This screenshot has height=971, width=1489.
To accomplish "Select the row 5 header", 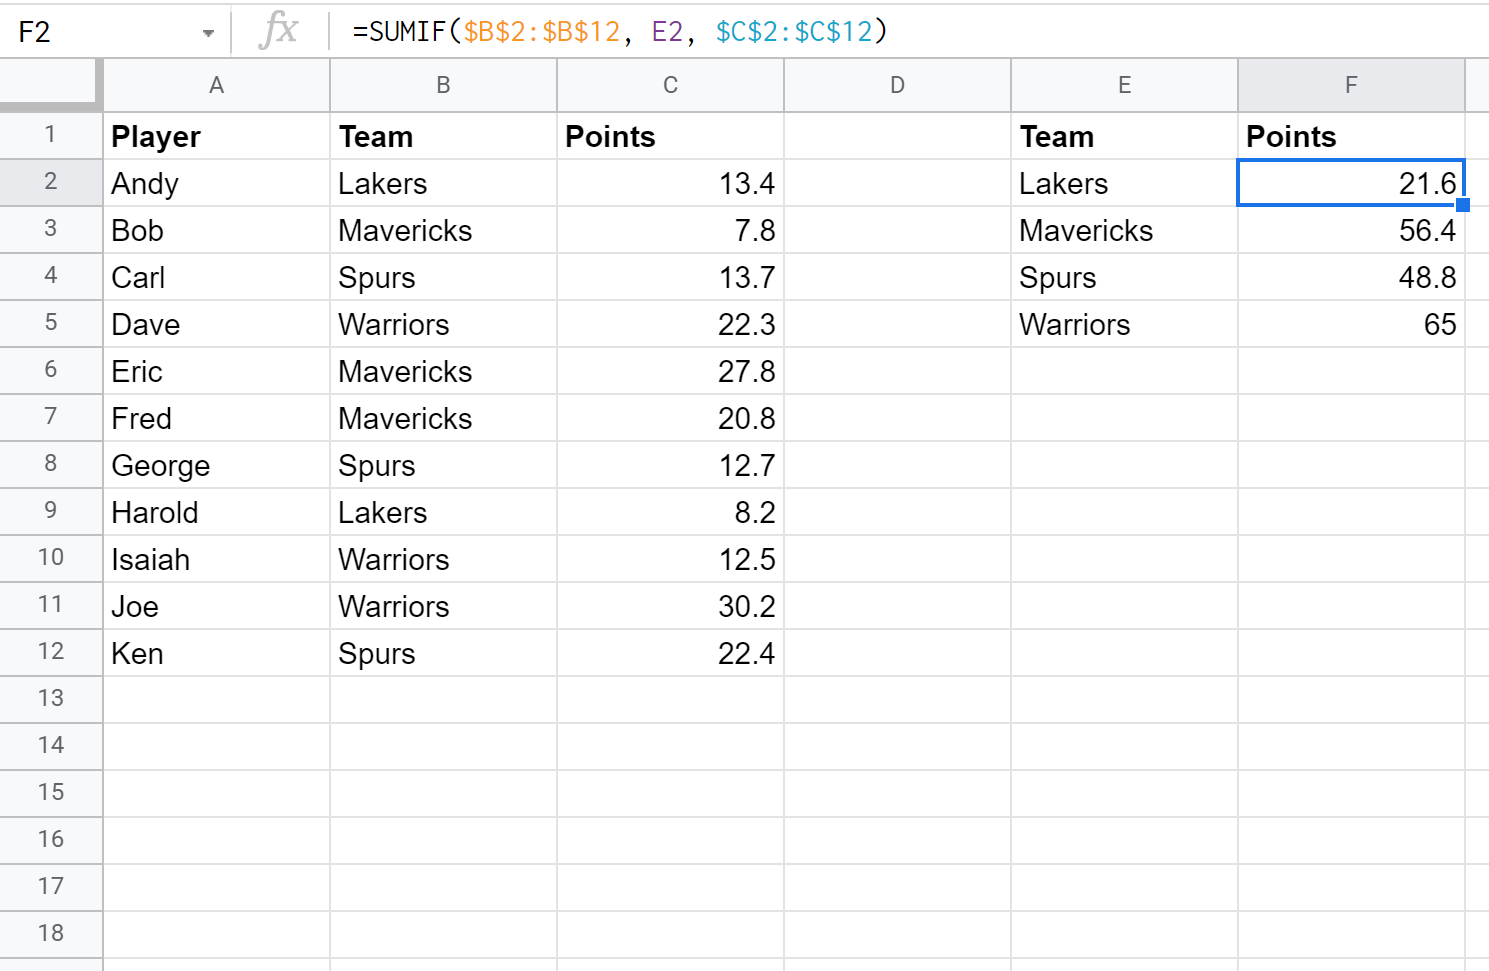I will (x=51, y=323).
